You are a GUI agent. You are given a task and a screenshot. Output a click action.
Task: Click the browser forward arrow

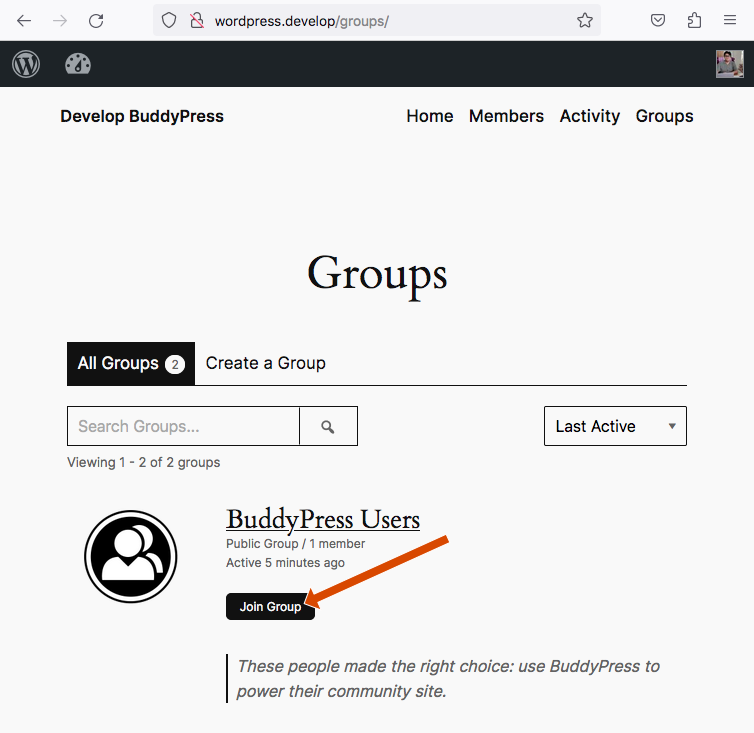pyautogui.click(x=60, y=21)
